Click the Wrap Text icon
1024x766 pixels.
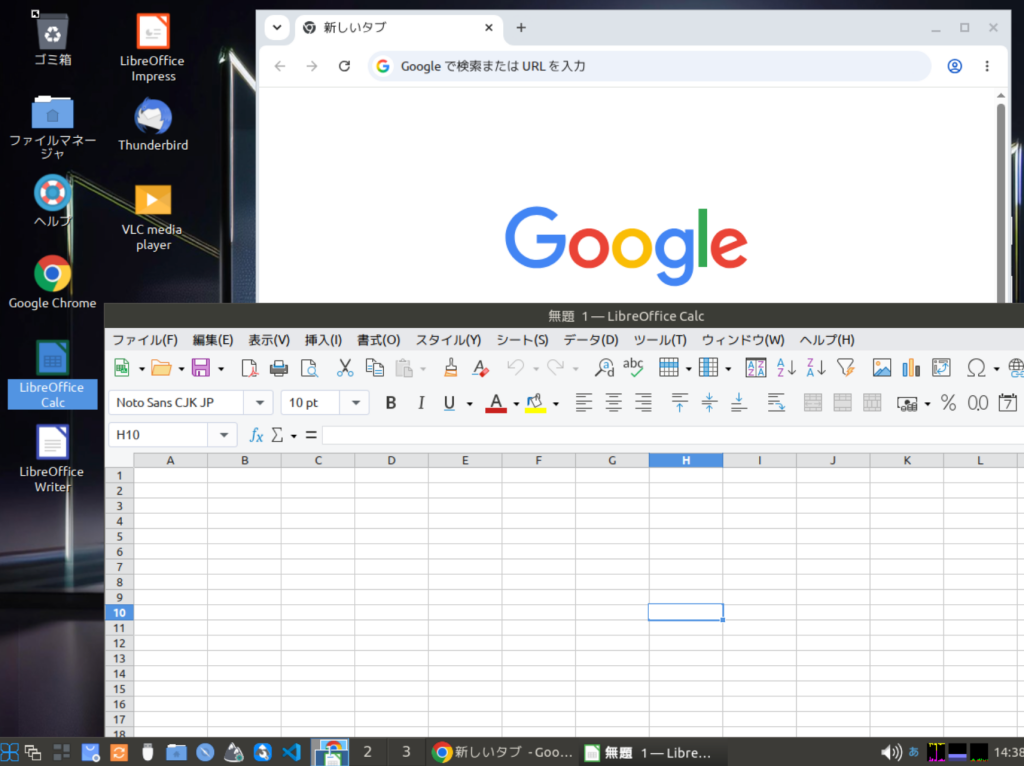coord(776,403)
